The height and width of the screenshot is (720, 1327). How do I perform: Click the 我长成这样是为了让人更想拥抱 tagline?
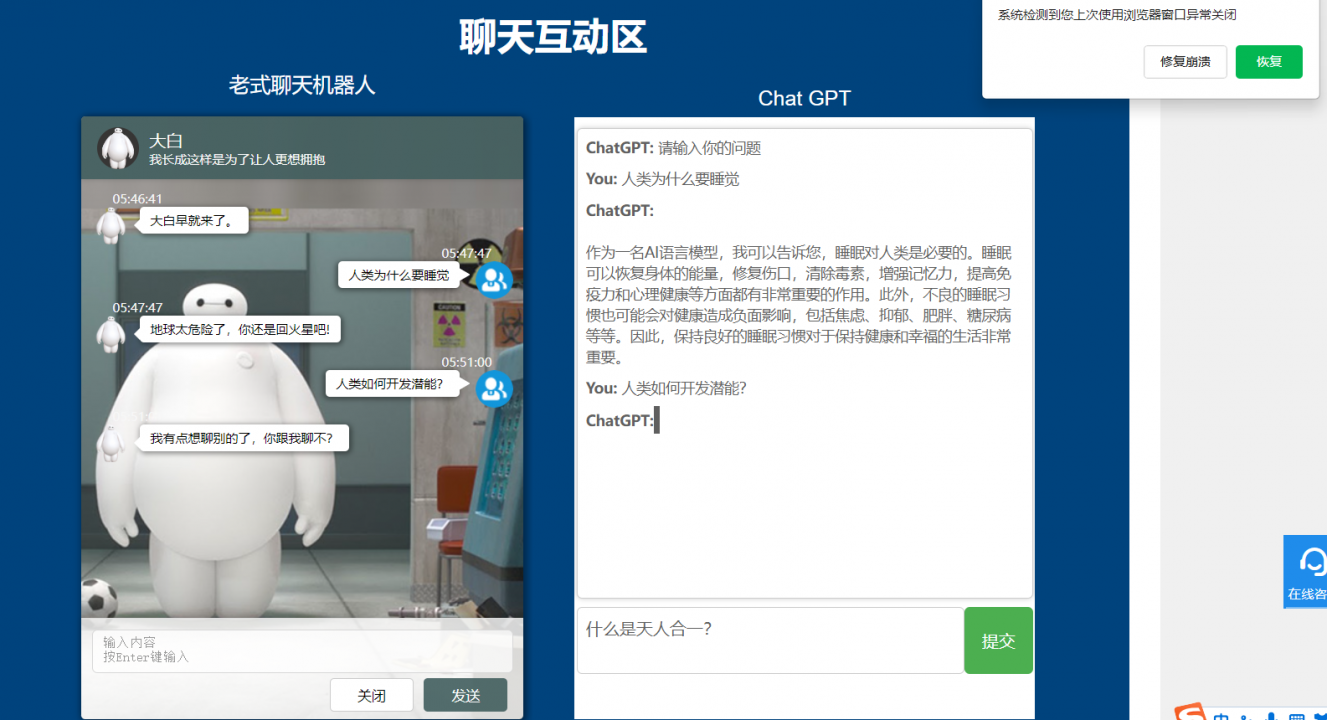tap(237, 160)
